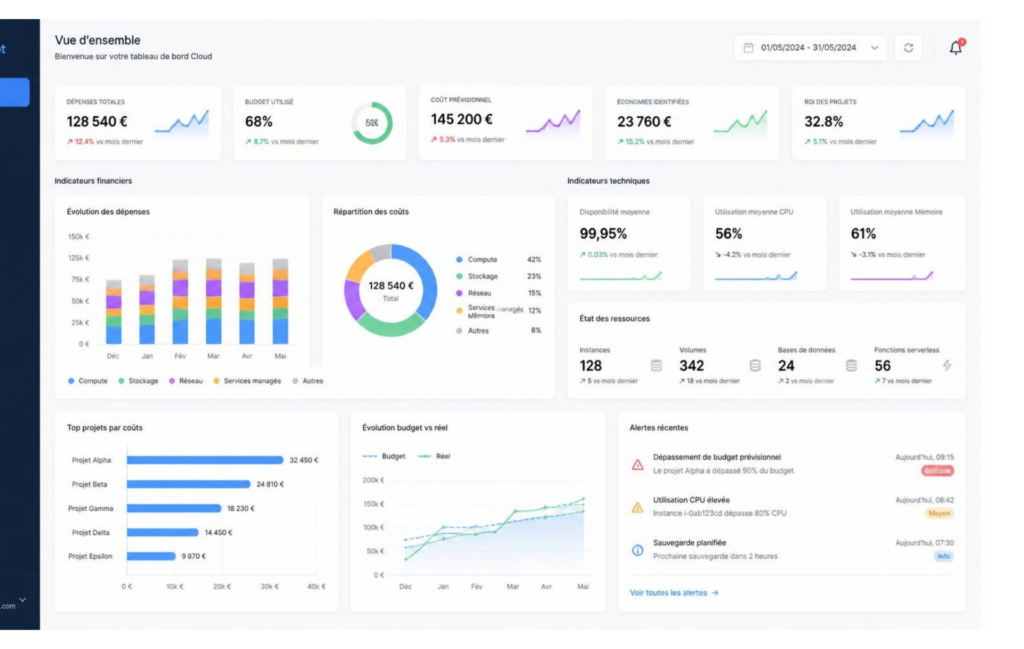Toggle Réseau series in the bar chart legend
Screen dimensions: 1024x649
pos(186,381)
